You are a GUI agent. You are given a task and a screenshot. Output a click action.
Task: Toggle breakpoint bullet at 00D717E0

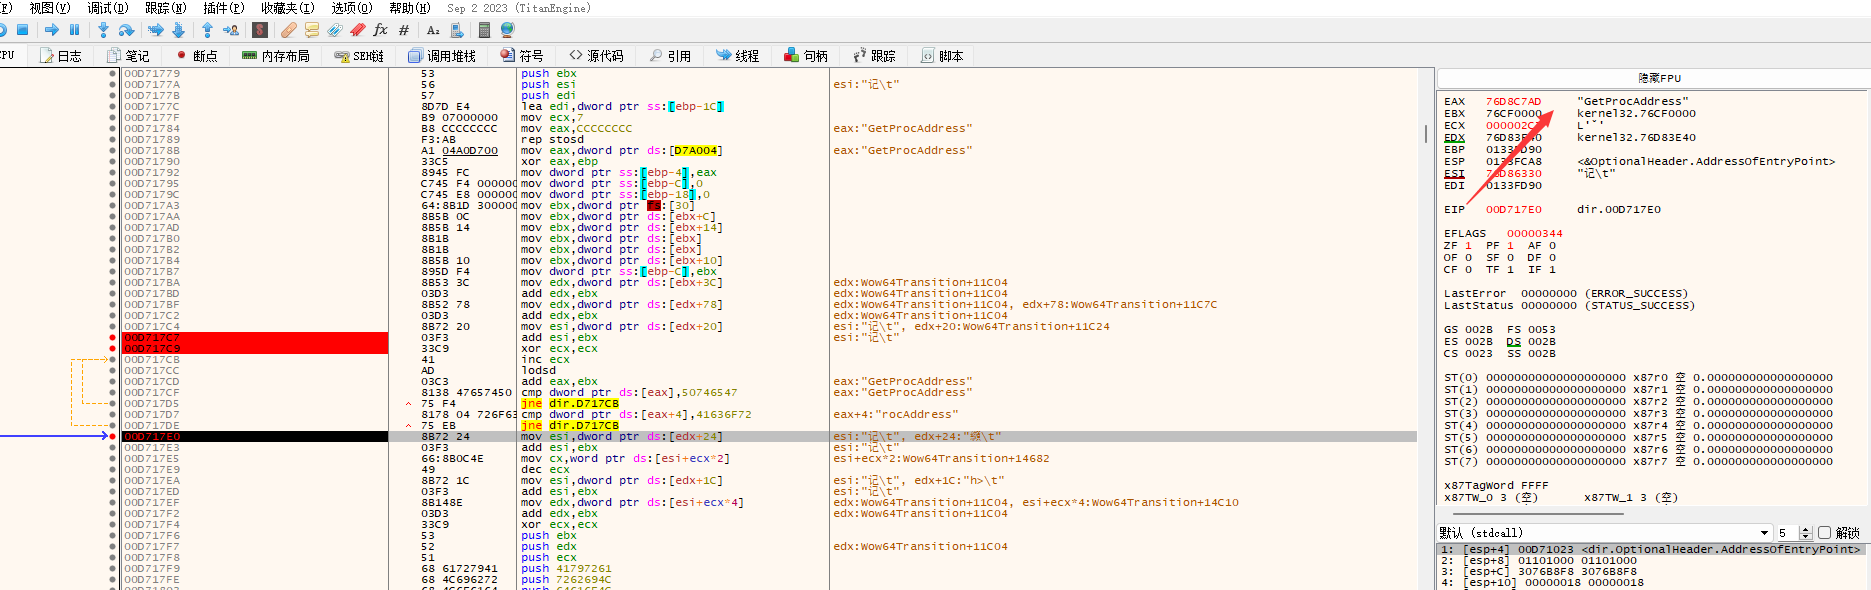point(112,437)
